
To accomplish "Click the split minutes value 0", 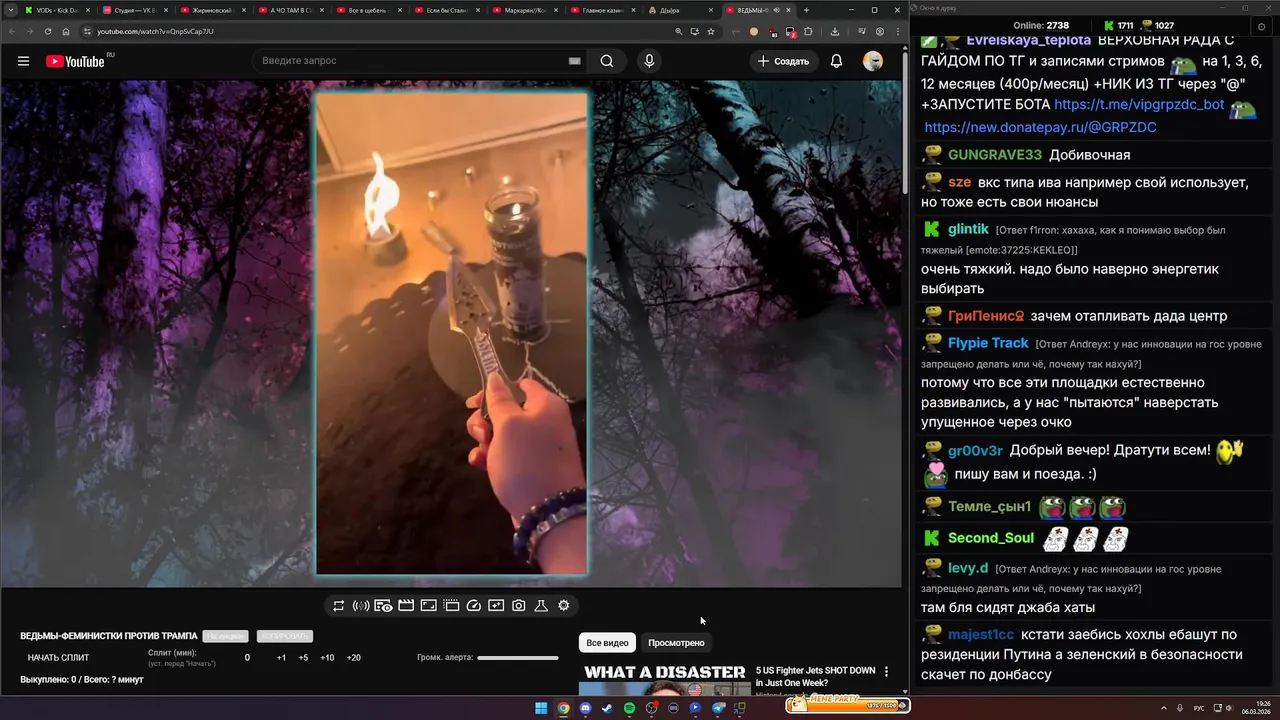I will tap(247, 658).
